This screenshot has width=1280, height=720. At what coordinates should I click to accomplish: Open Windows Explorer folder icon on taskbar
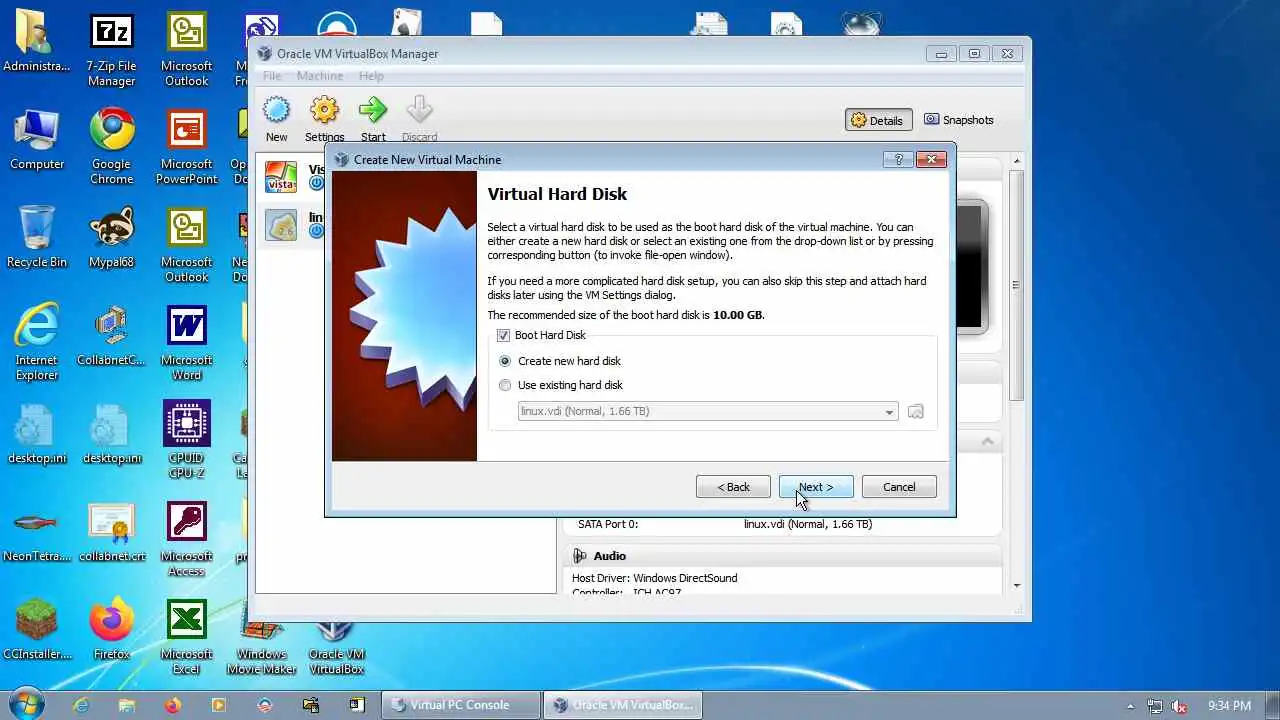[x=127, y=705]
